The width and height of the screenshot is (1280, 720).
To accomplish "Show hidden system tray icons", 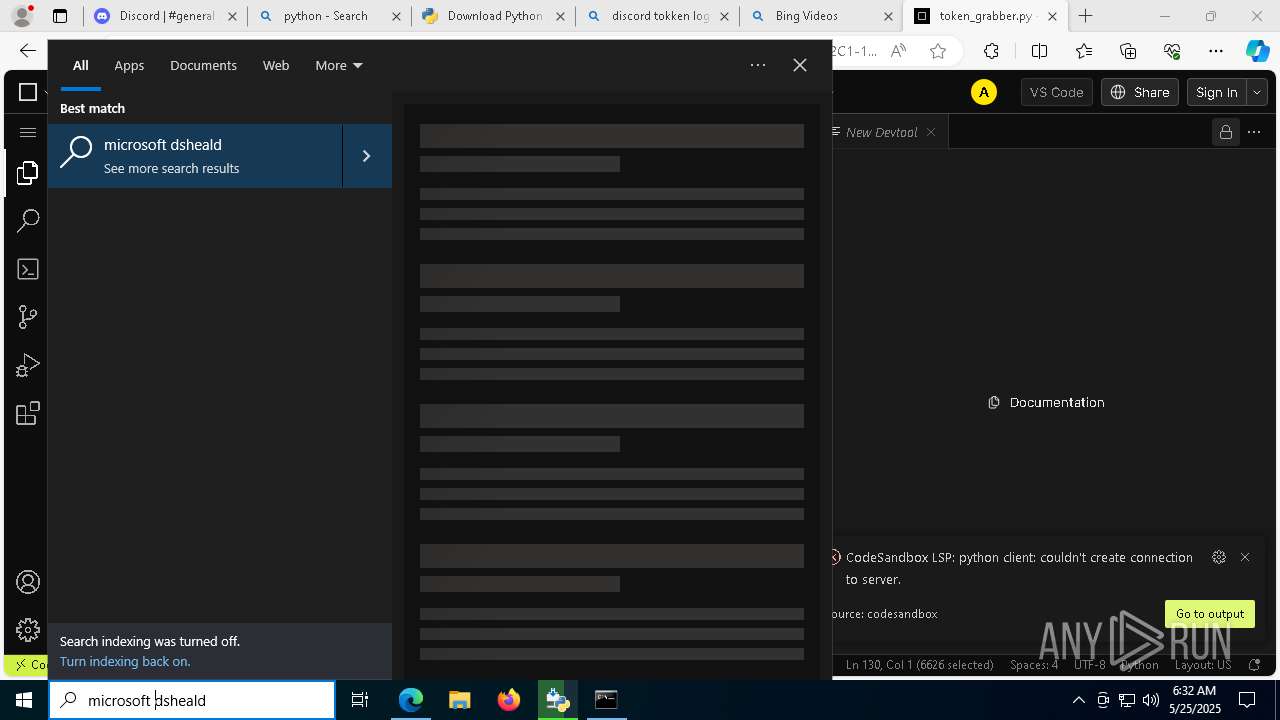I will [1078, 700].
